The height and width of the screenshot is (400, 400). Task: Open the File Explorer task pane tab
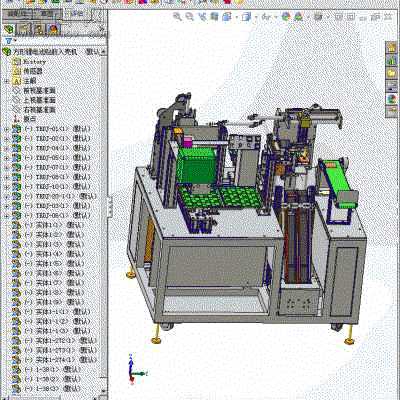pos(392,73)
